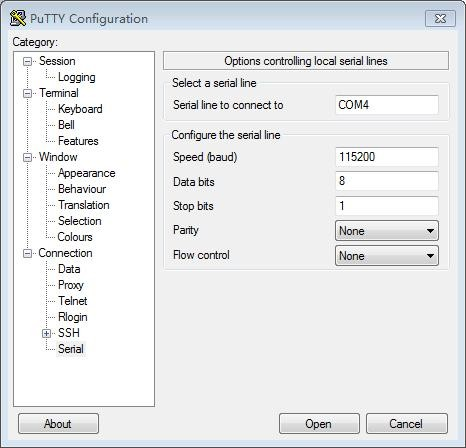Click the PuTTY icon in title bar
Image resolution: width=466 pixels, height=448 pixels.
pyautogui.click(x=18, y=18)
